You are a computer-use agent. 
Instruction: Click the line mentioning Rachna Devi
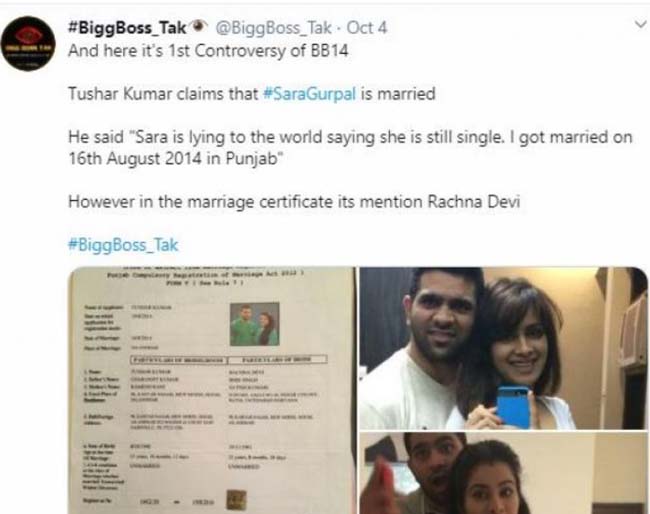click(x=294, y=202)
